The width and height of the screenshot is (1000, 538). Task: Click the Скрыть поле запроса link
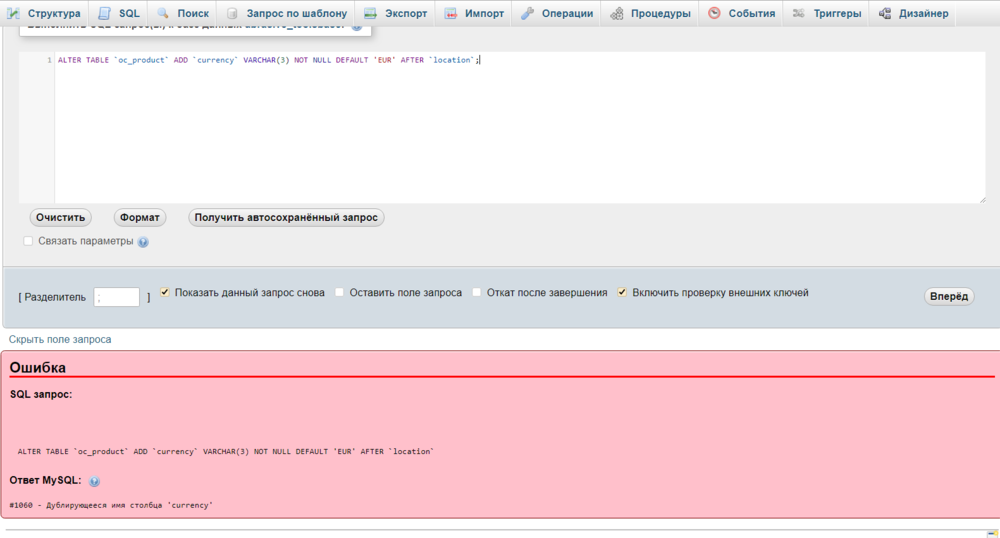pos(60,339)
